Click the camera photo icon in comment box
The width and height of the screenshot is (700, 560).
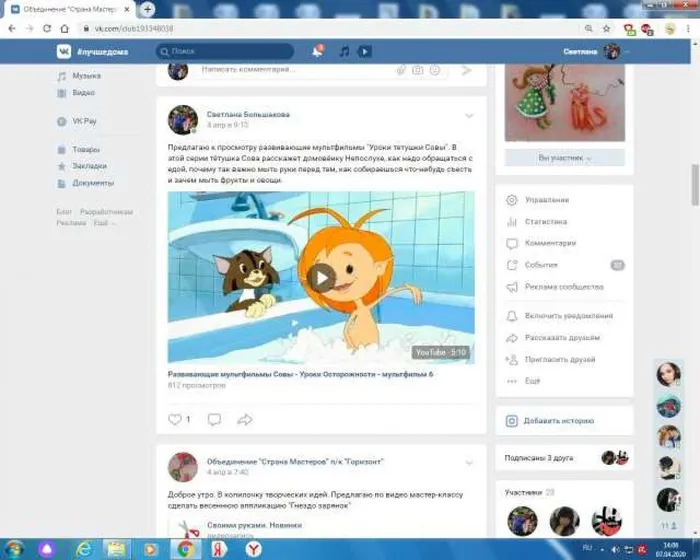click(x=417, y=70)
